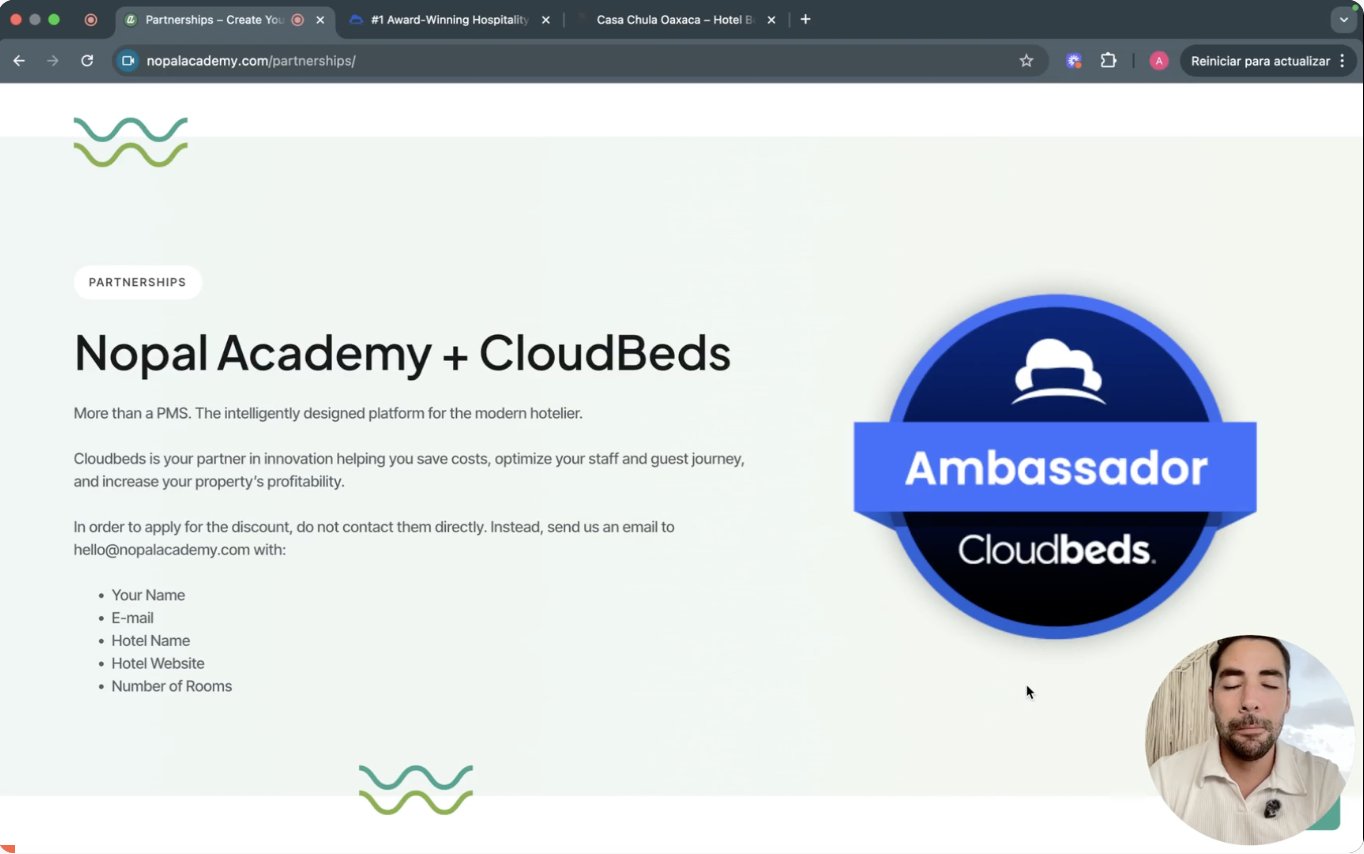The image size is (1364, 854).
Task: Click the PARTNERSHIPS pill label
Action: (x=137, y=282)
